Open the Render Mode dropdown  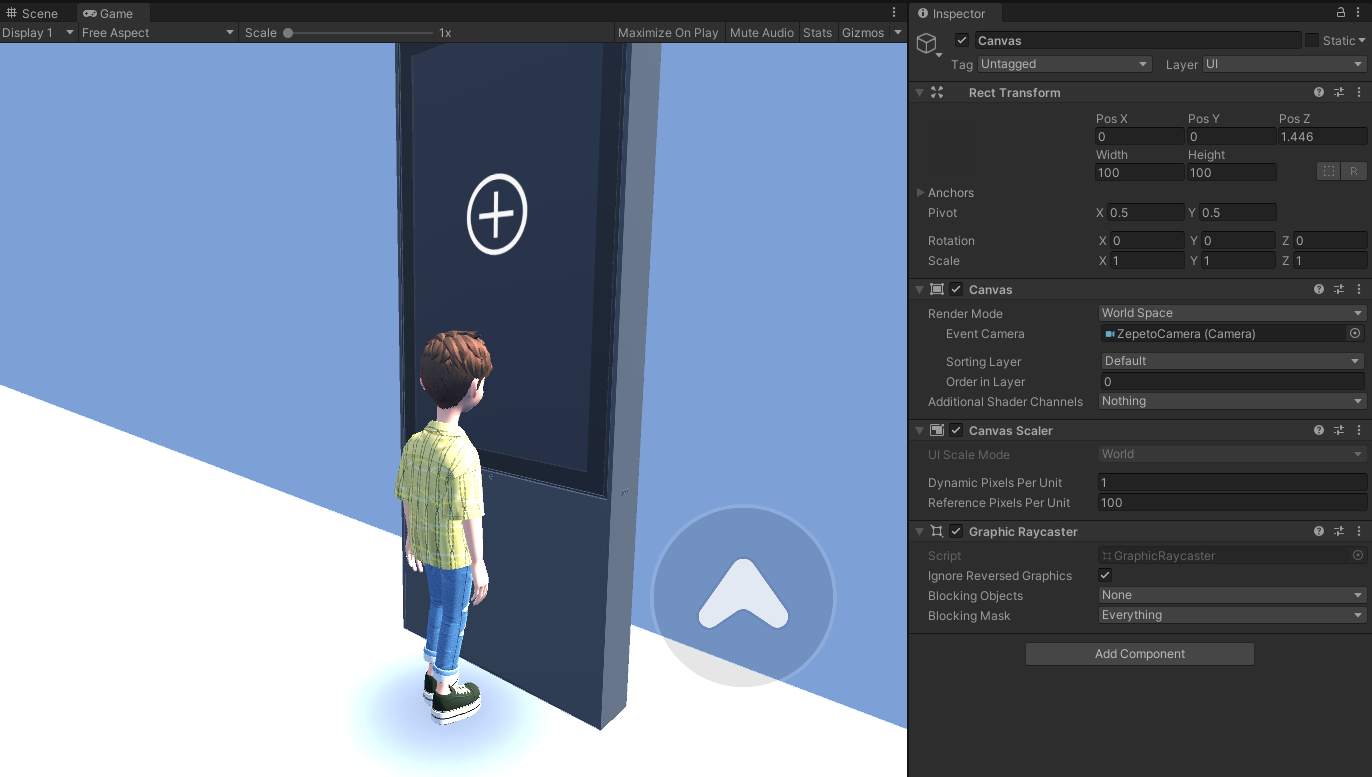click(1231, 312)
